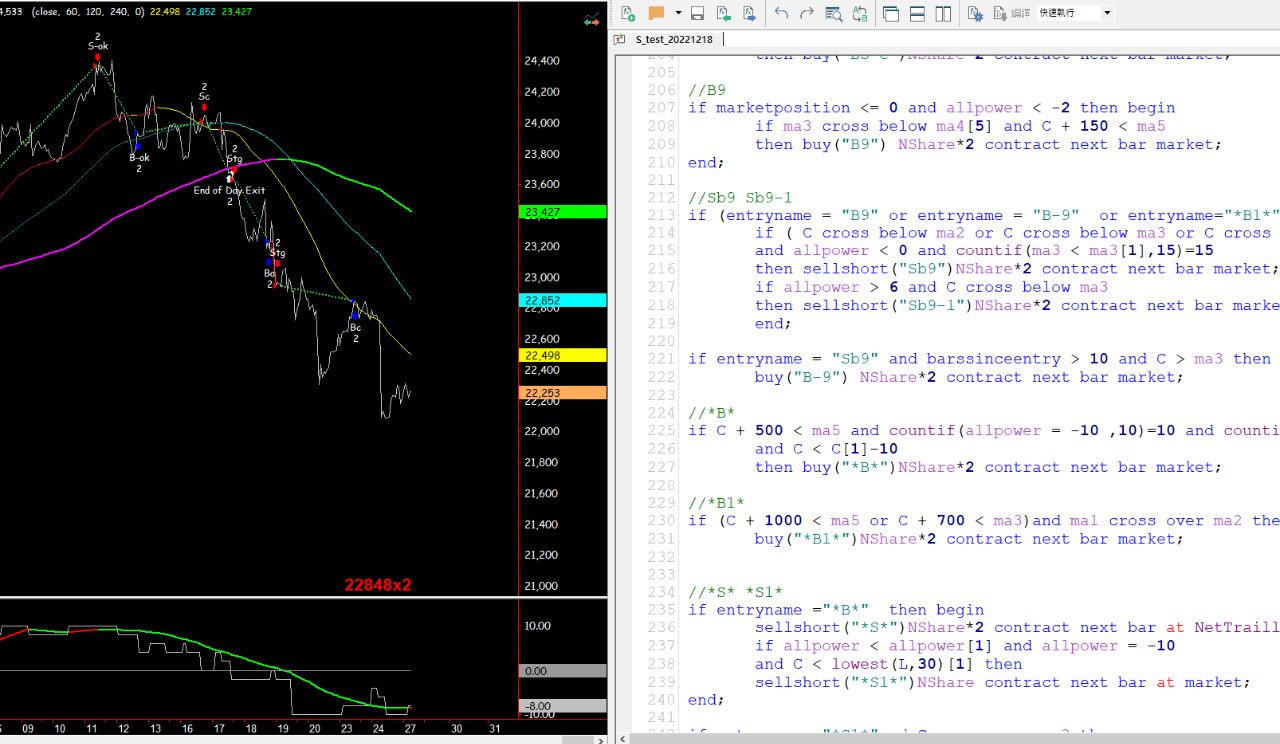Click the green 23,427 price label
Viewport: 1280px width, 744px height.
pos(563,212)
